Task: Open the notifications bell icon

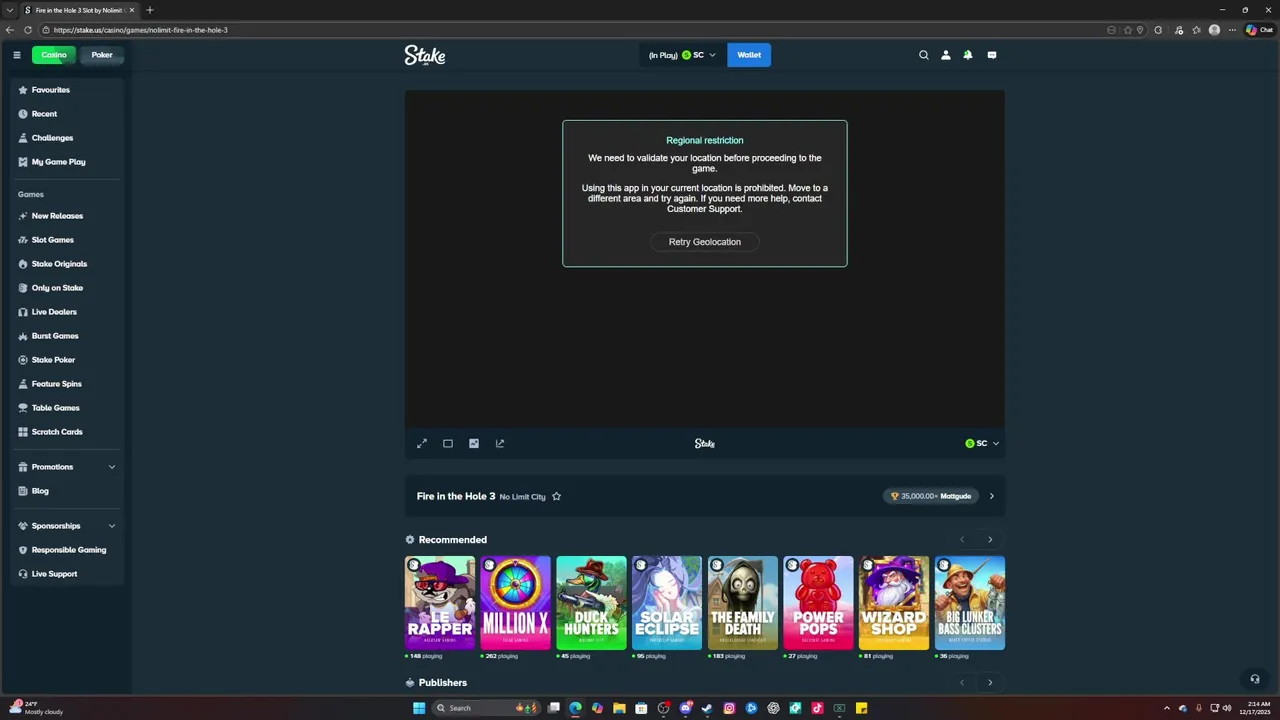Action: pyautogui.click(x=968, y=55)
